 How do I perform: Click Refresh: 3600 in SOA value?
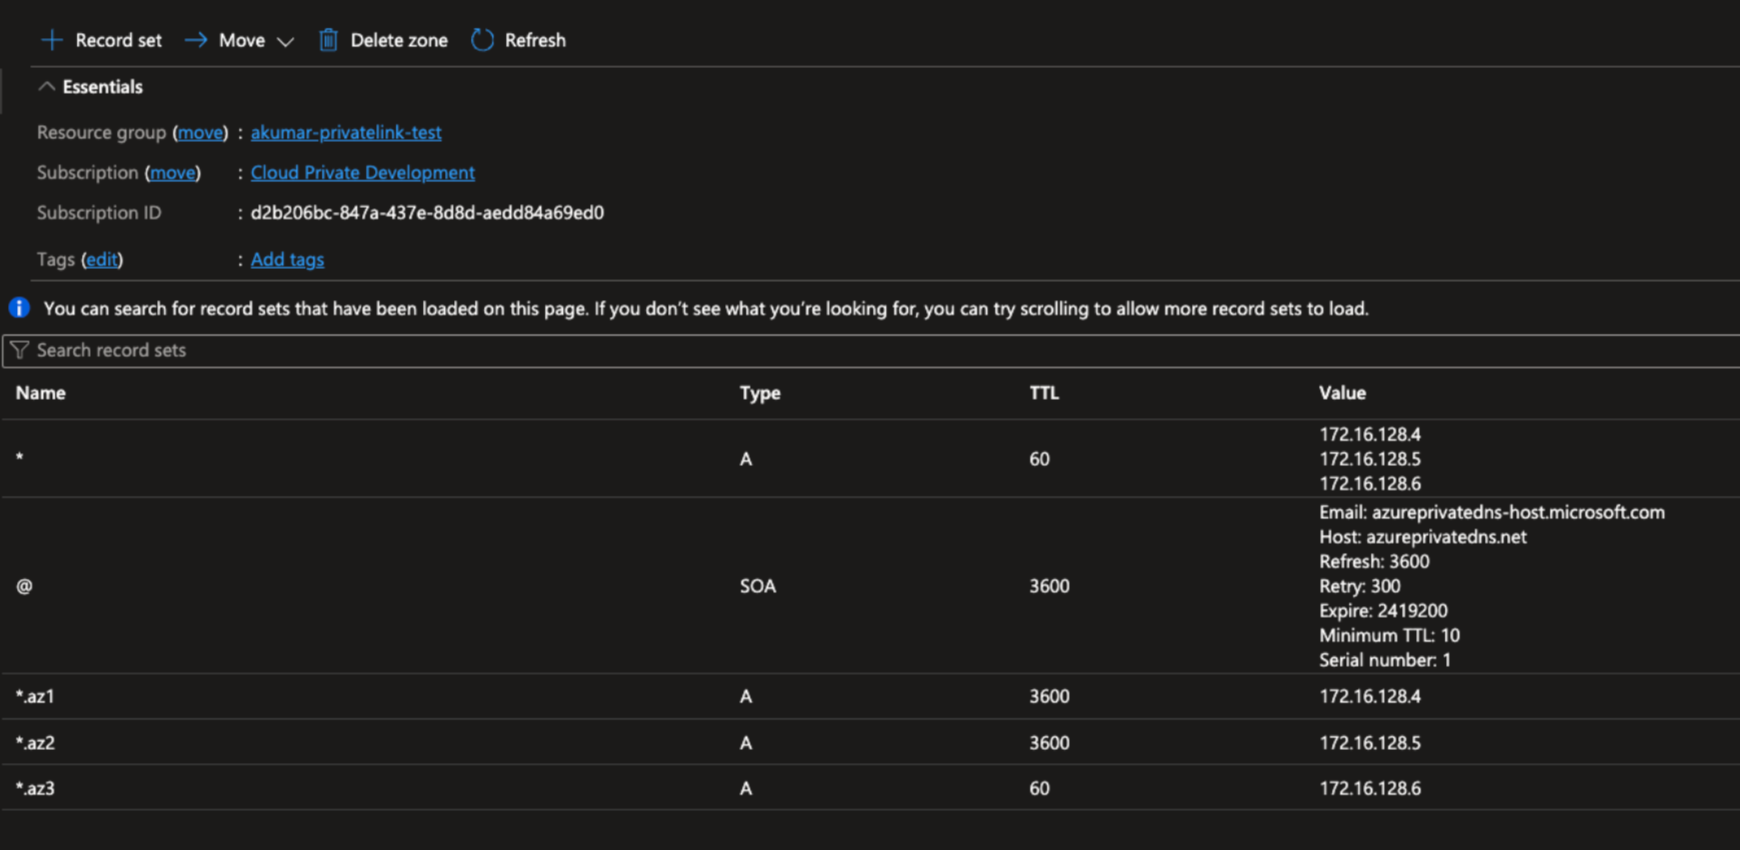(1374, 561)
